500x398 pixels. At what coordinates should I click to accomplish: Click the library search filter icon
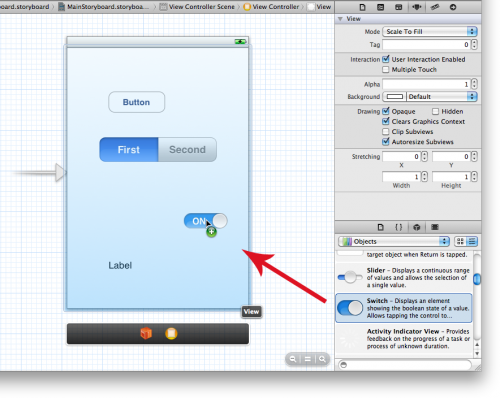[344, 365]
